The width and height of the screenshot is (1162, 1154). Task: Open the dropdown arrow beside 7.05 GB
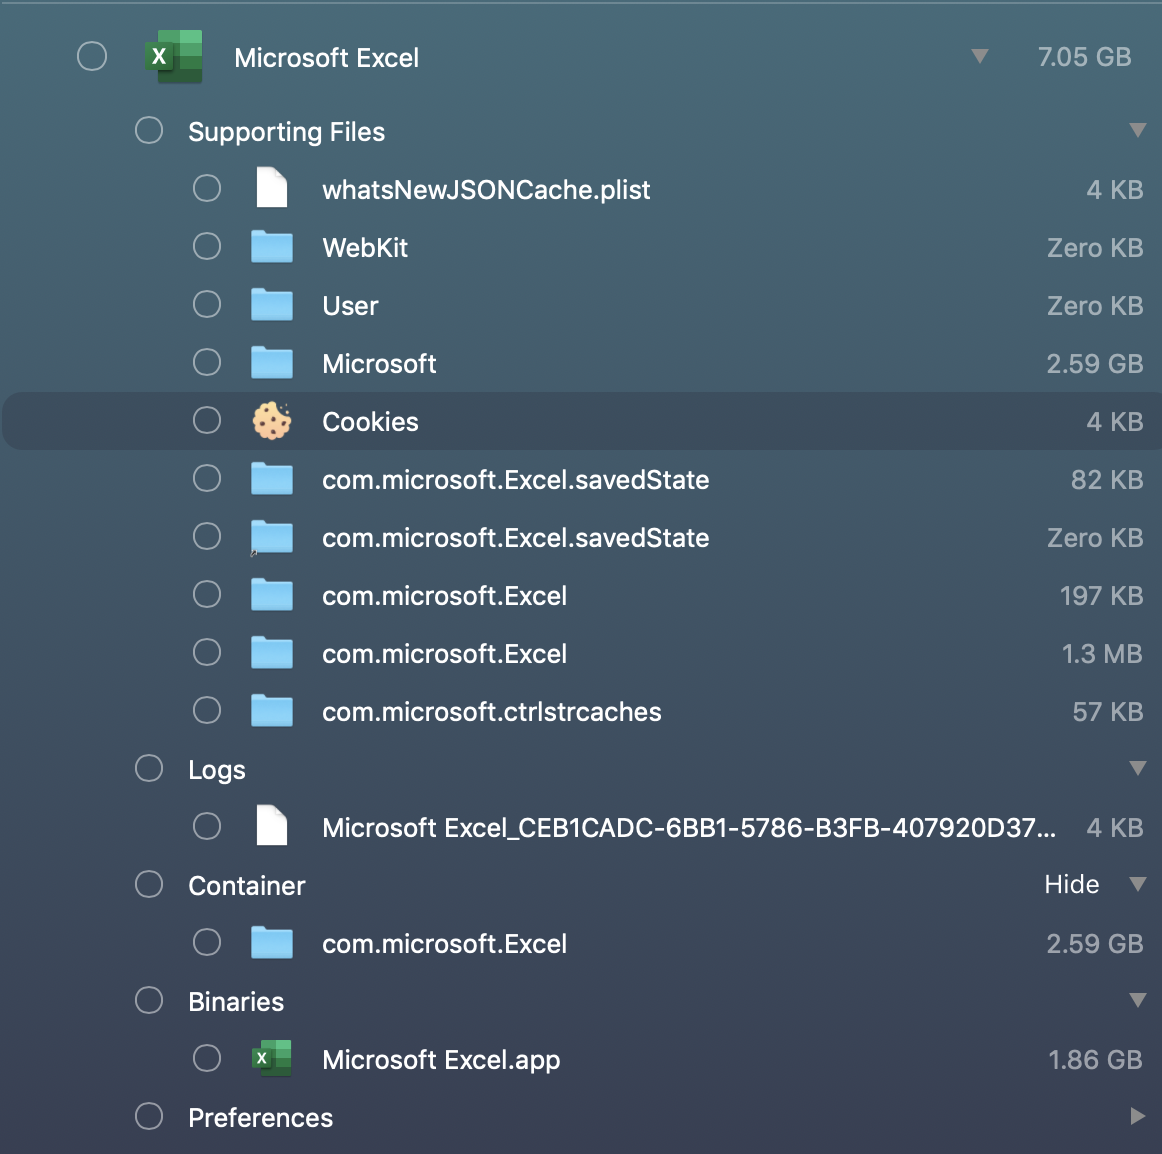(980, 57)
